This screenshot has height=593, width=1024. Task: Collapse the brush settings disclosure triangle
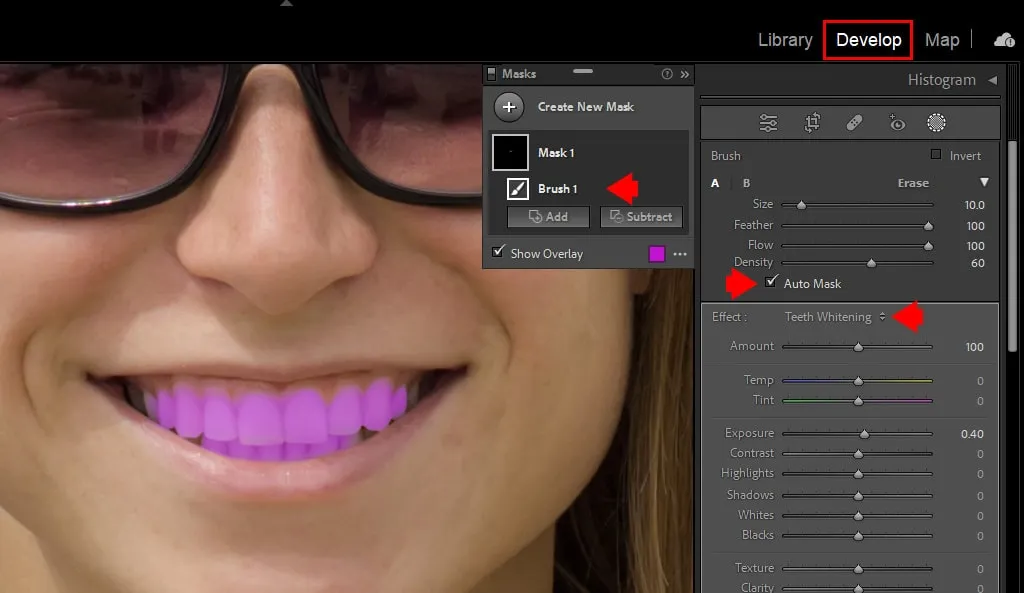pyautogui.click(x=984, y=183)
